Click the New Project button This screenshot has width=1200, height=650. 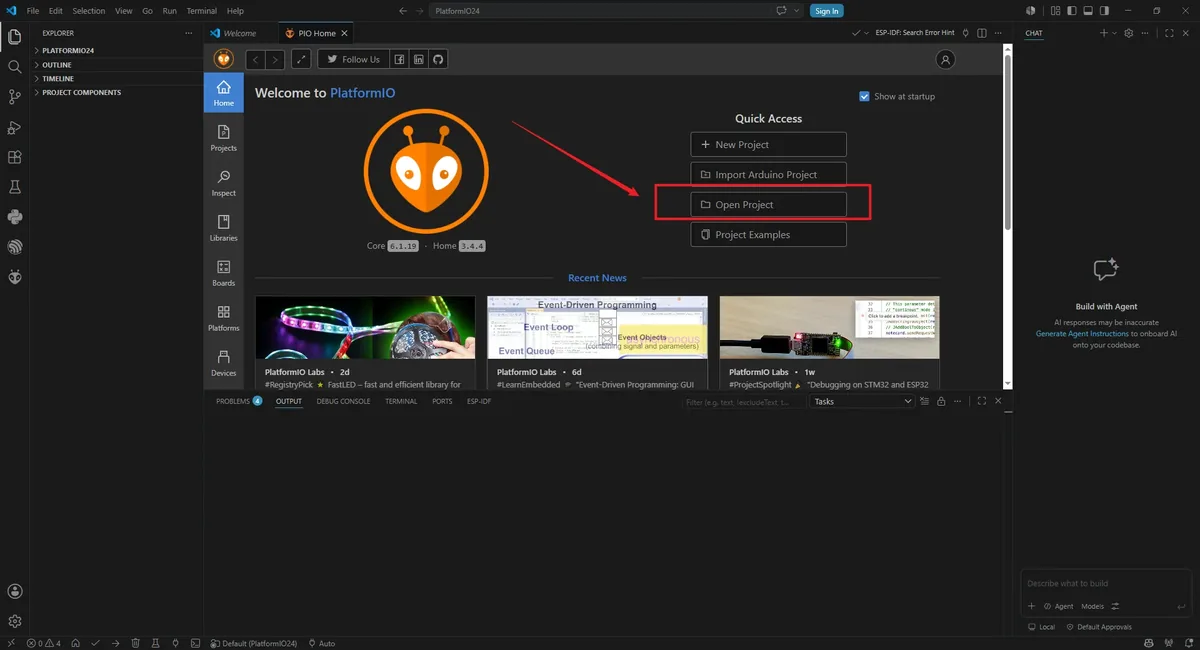click(768, 144)
